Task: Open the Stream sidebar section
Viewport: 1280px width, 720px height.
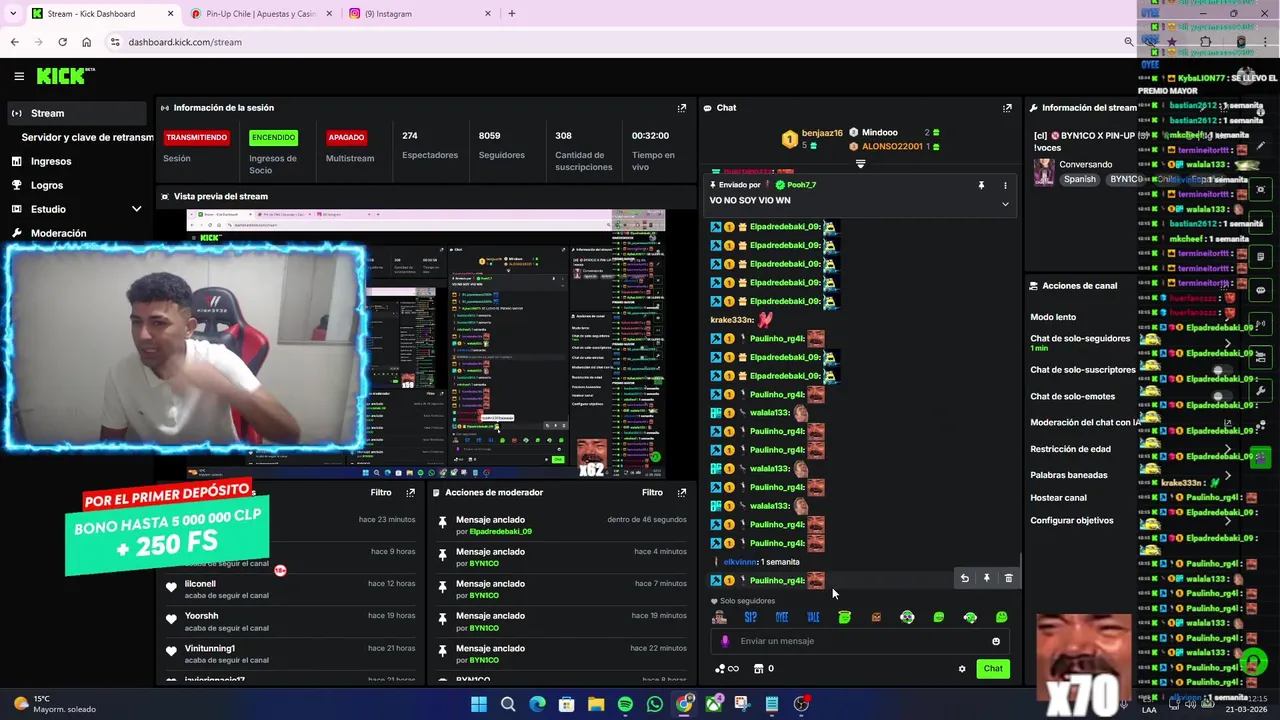Action: tap(78, 113)
